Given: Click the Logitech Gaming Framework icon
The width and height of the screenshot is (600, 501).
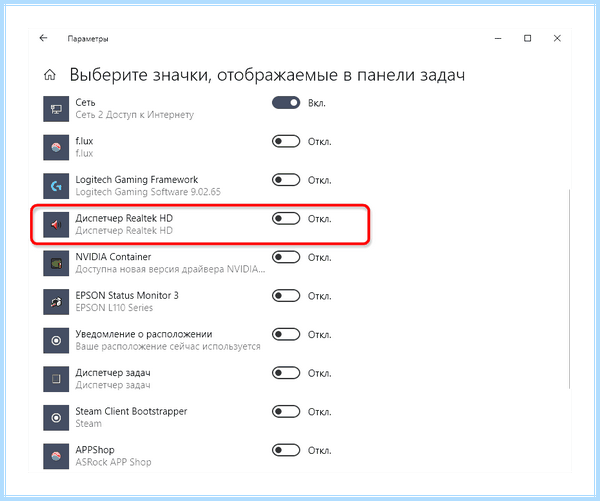Looking at the screenshot, I should pos(56,186).
